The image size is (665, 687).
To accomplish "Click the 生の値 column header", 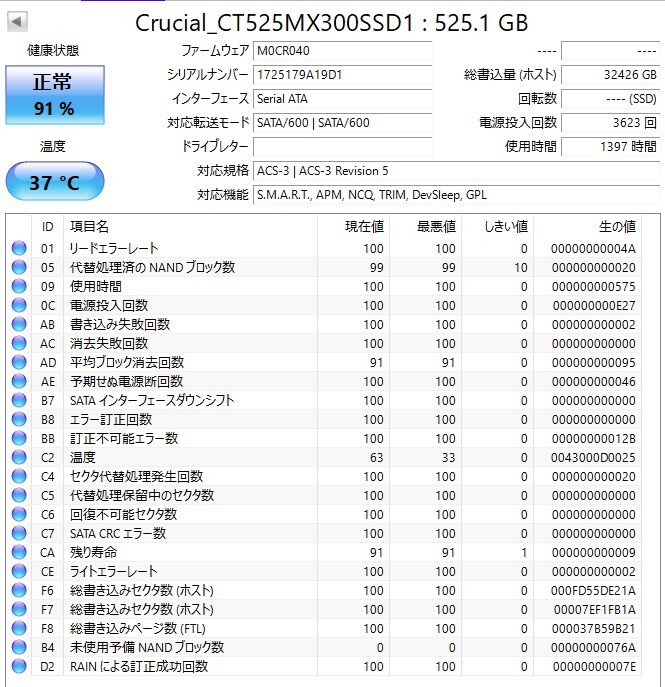I will coord(587,227).
